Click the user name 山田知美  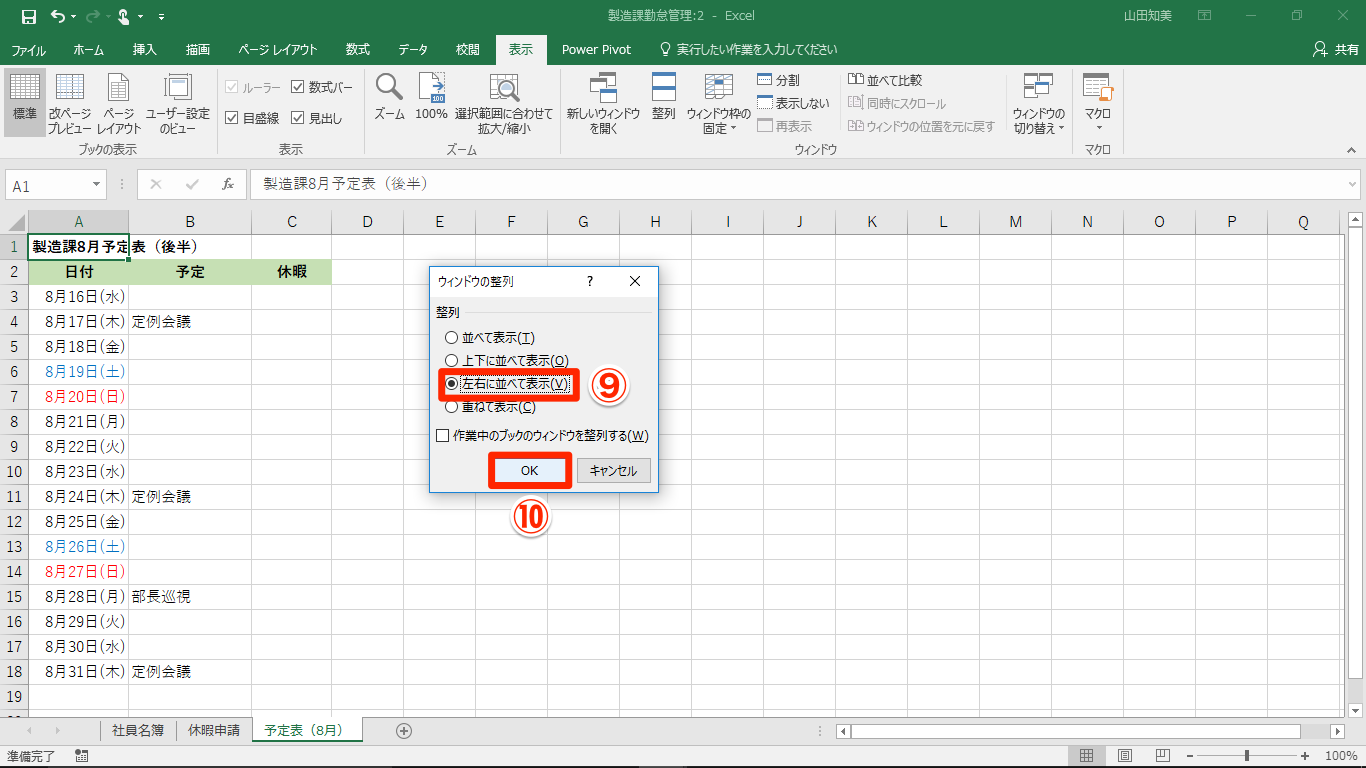click(x=1149, y=16)
